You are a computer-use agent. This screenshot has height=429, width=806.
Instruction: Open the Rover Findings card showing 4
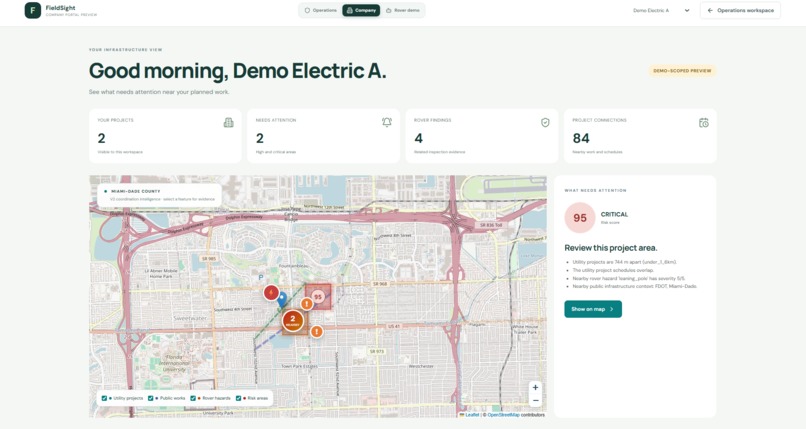click(482, 136)
